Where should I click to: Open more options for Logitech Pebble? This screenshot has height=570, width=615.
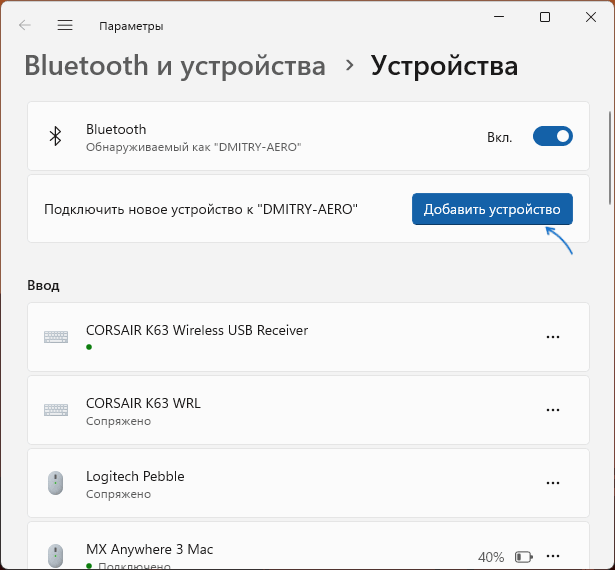coord(553,483)
